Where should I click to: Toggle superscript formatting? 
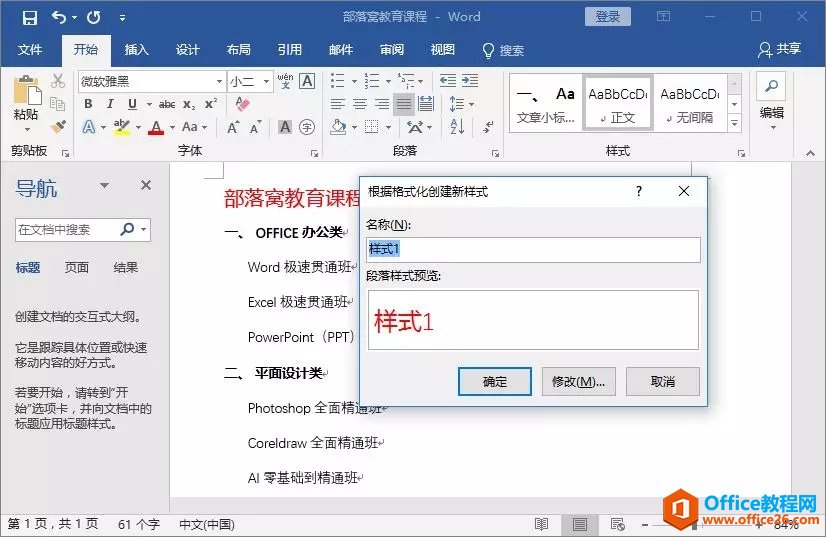click(x=211, y=103)
